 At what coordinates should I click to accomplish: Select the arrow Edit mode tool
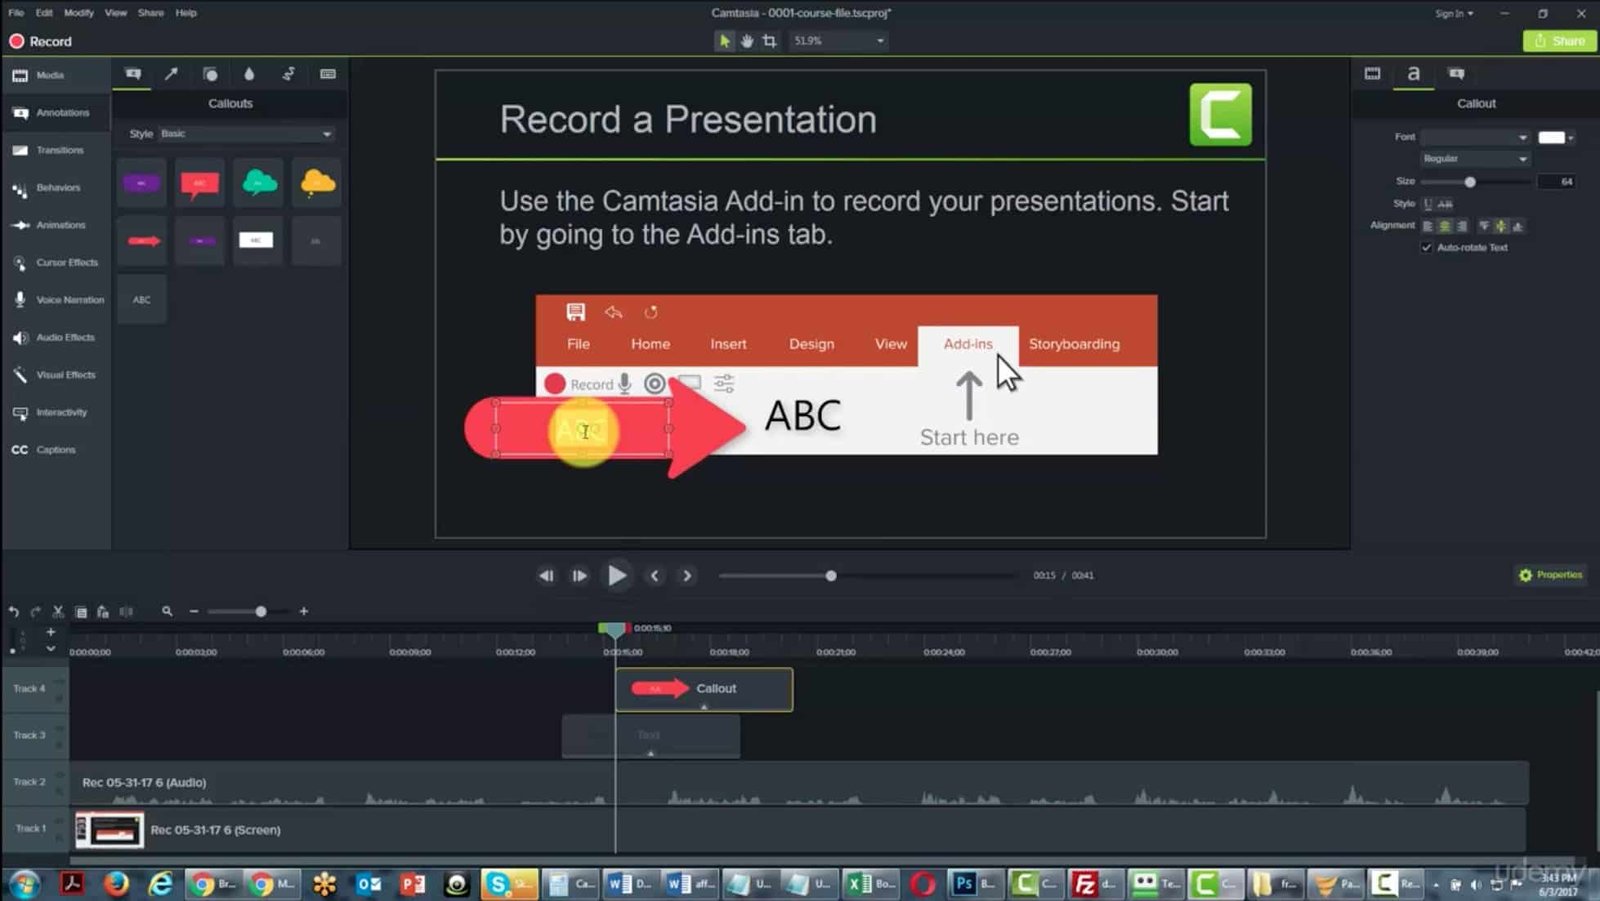(x=724, y=41)
